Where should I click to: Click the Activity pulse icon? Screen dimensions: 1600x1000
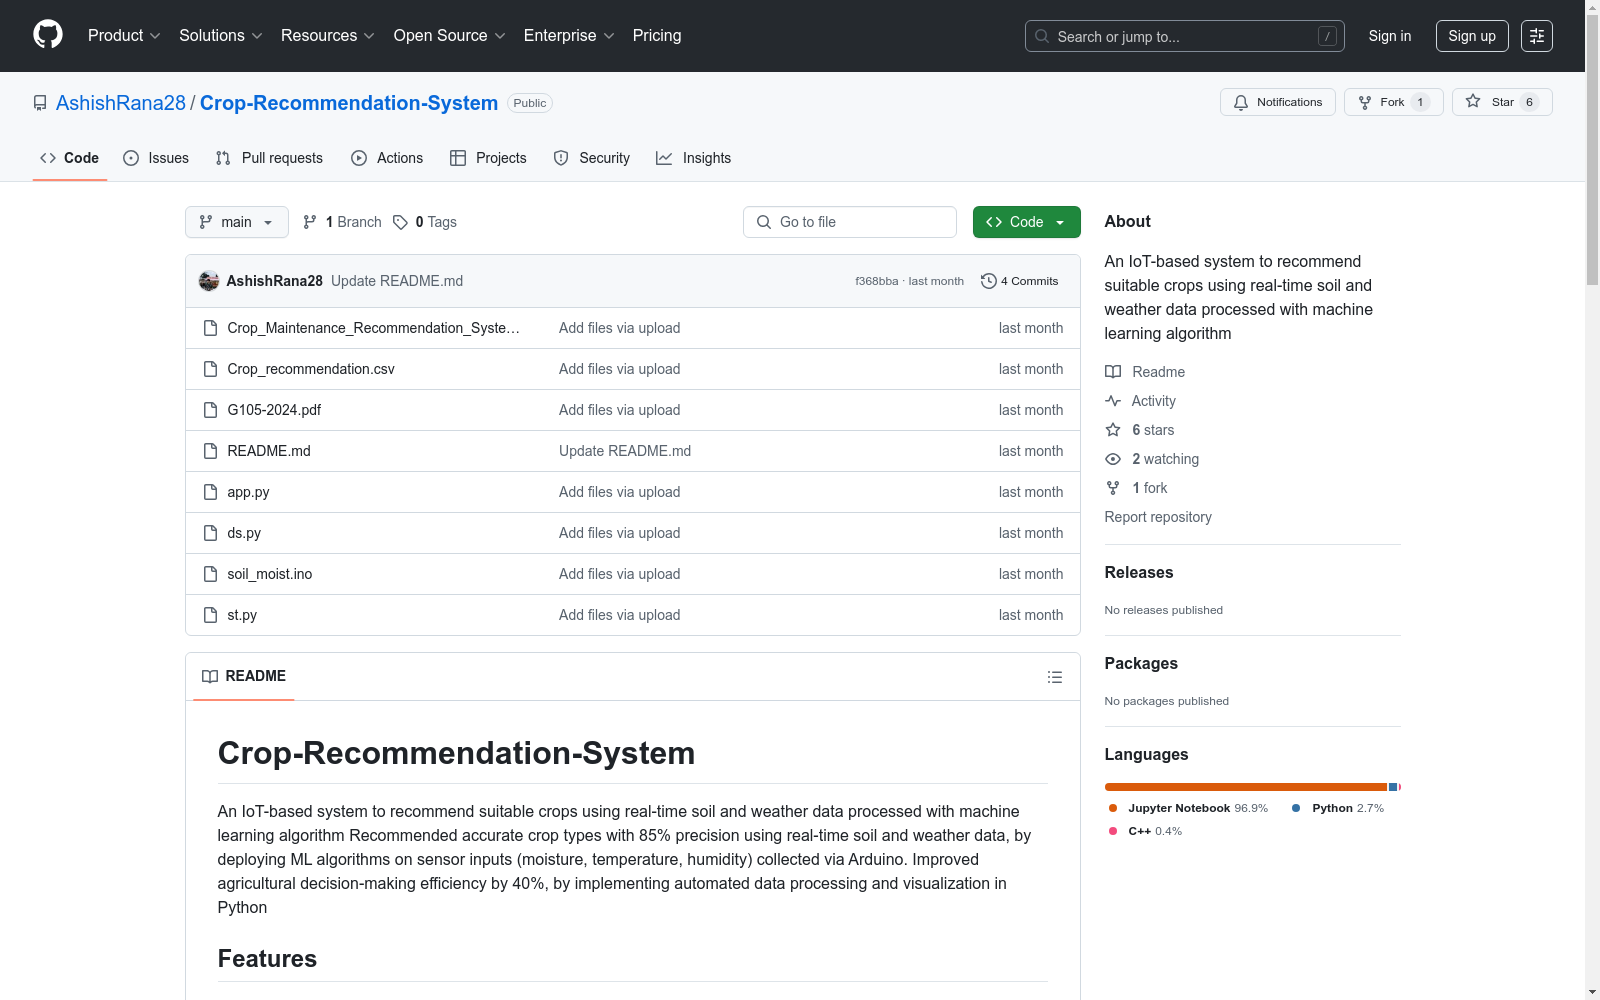click(x=1113, y=401)
